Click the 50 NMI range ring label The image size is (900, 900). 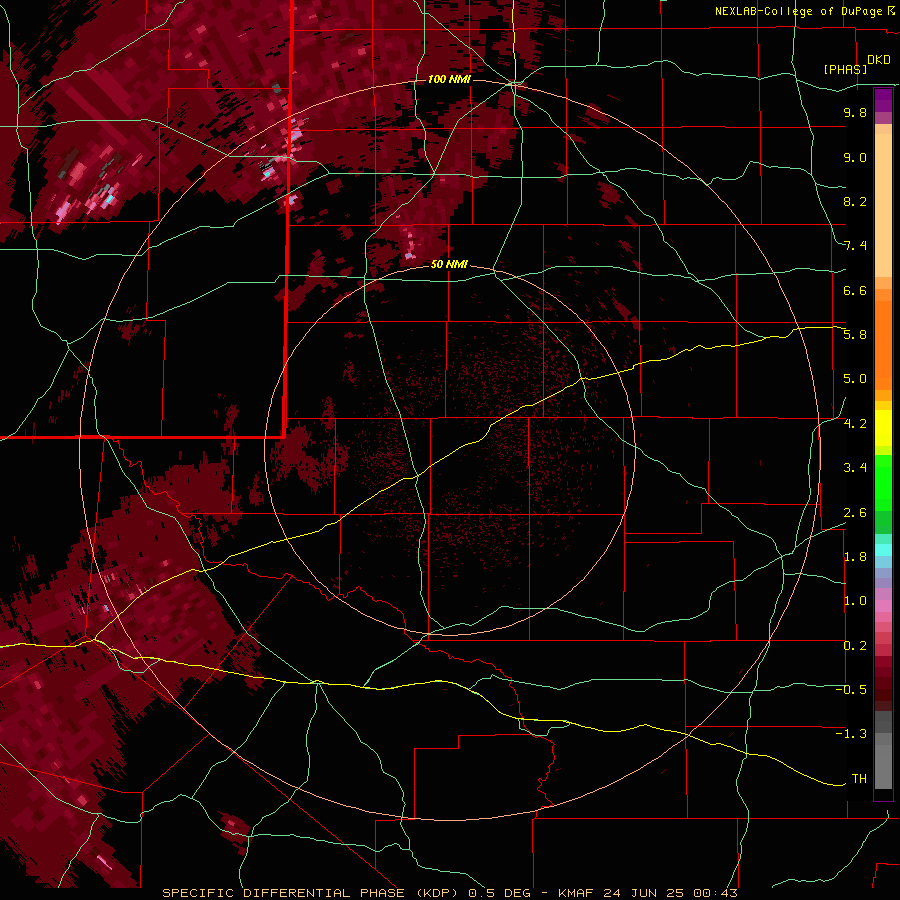click(449, 264)
